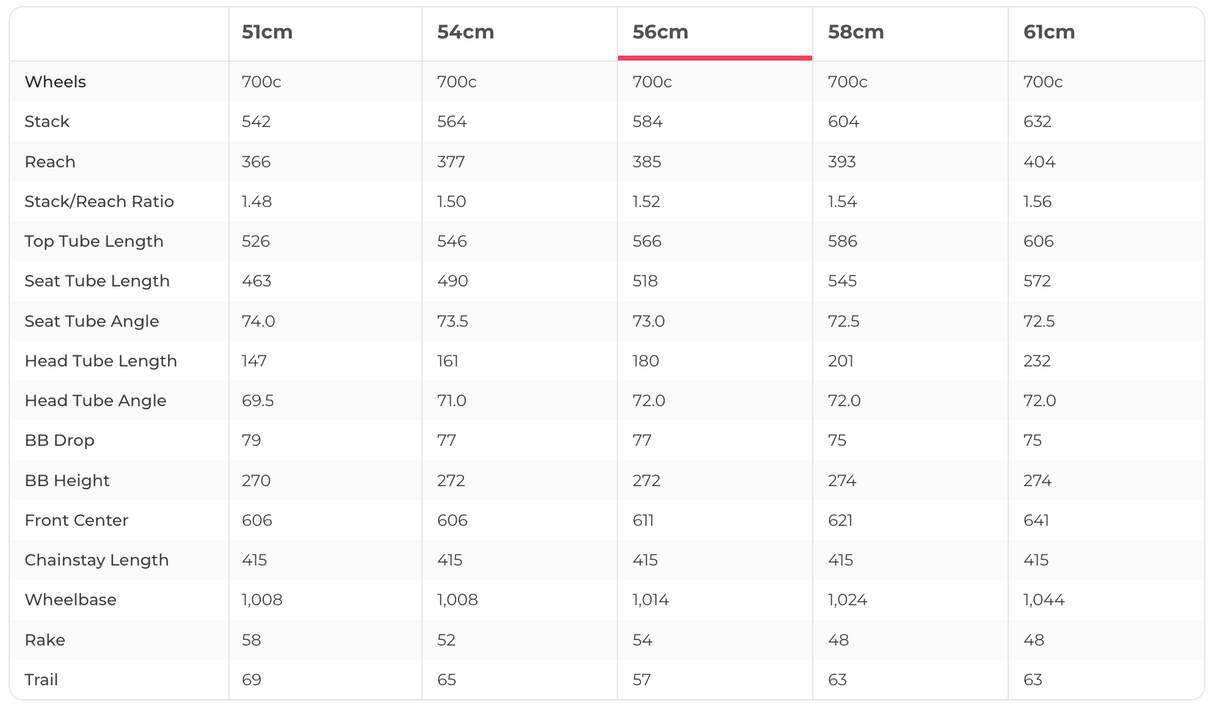Click the highlighted 56cm size header

660,32
